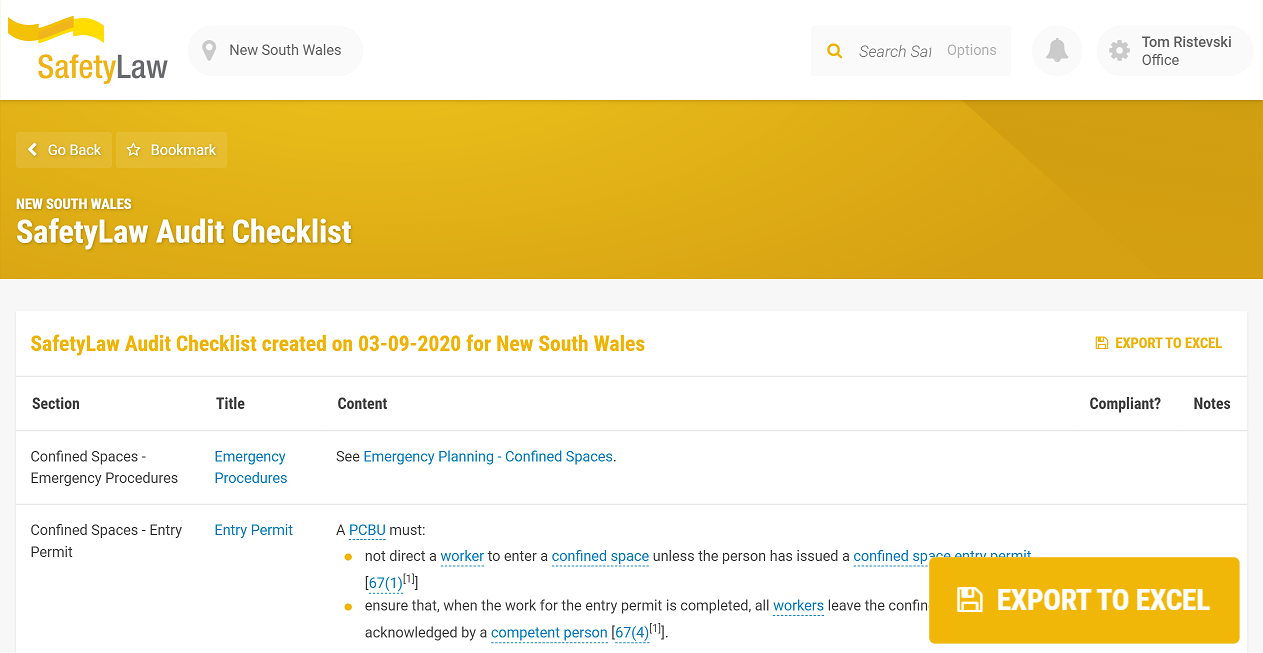Focus the Search SafetyLaw input field
1263x653 pixels.
pos(895,51)
